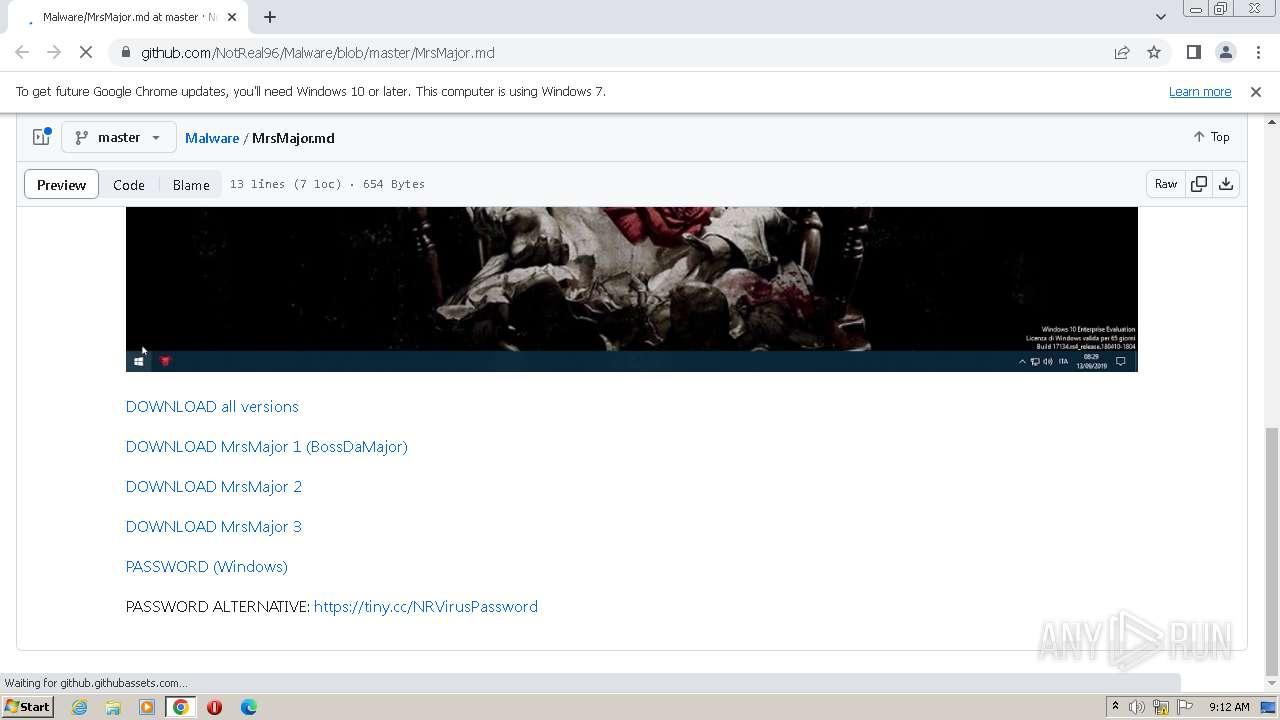The height and width of the screenshot is (720, 1280).
Task: Download raw file icon
Action: click(1226, 184)
